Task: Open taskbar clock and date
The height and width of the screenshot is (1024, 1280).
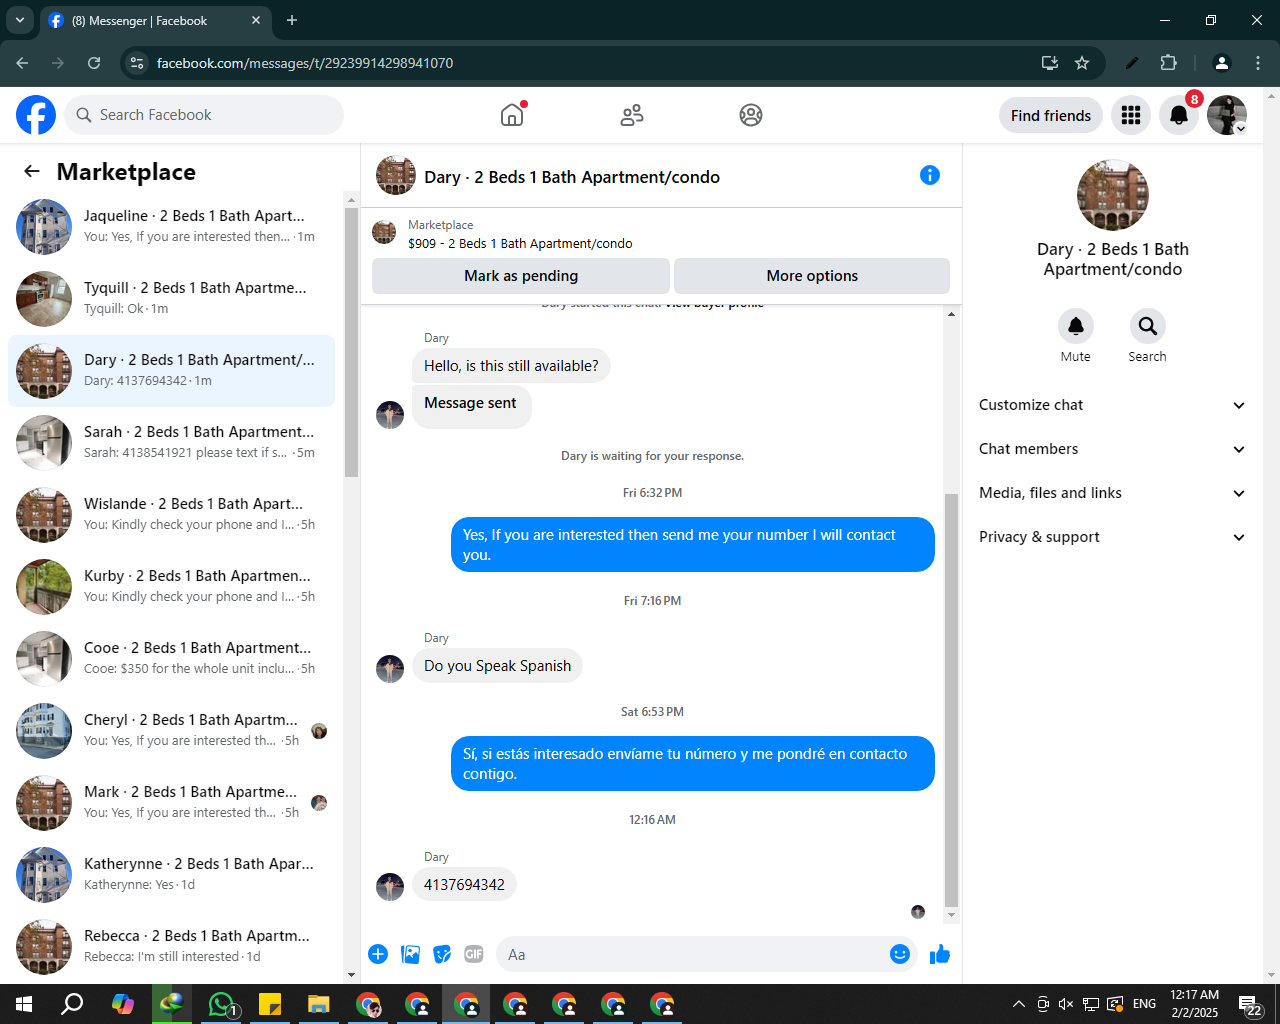Action: [x=1194, y=1004]
